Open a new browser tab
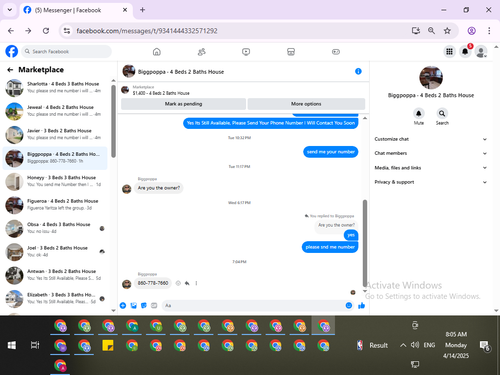The height and width of the screenshot is (375, 500). point(142,10)
